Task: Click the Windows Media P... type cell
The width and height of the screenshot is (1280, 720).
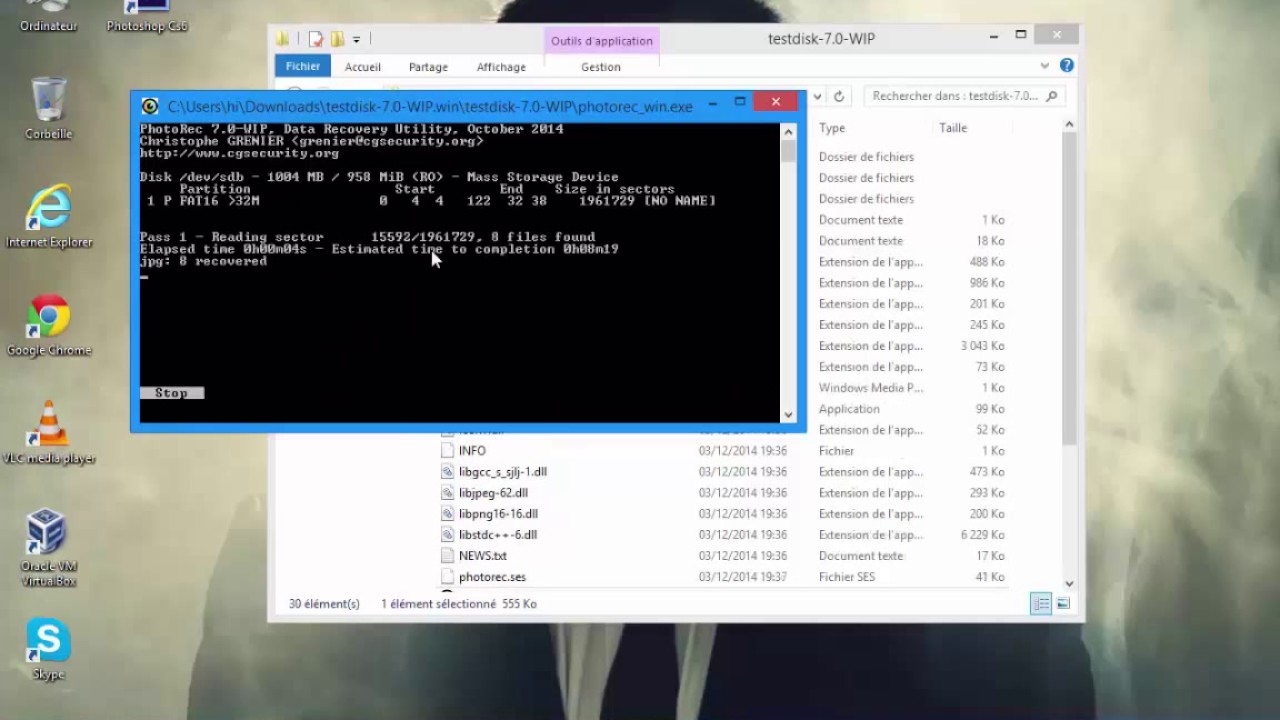Action: (871, 388)
